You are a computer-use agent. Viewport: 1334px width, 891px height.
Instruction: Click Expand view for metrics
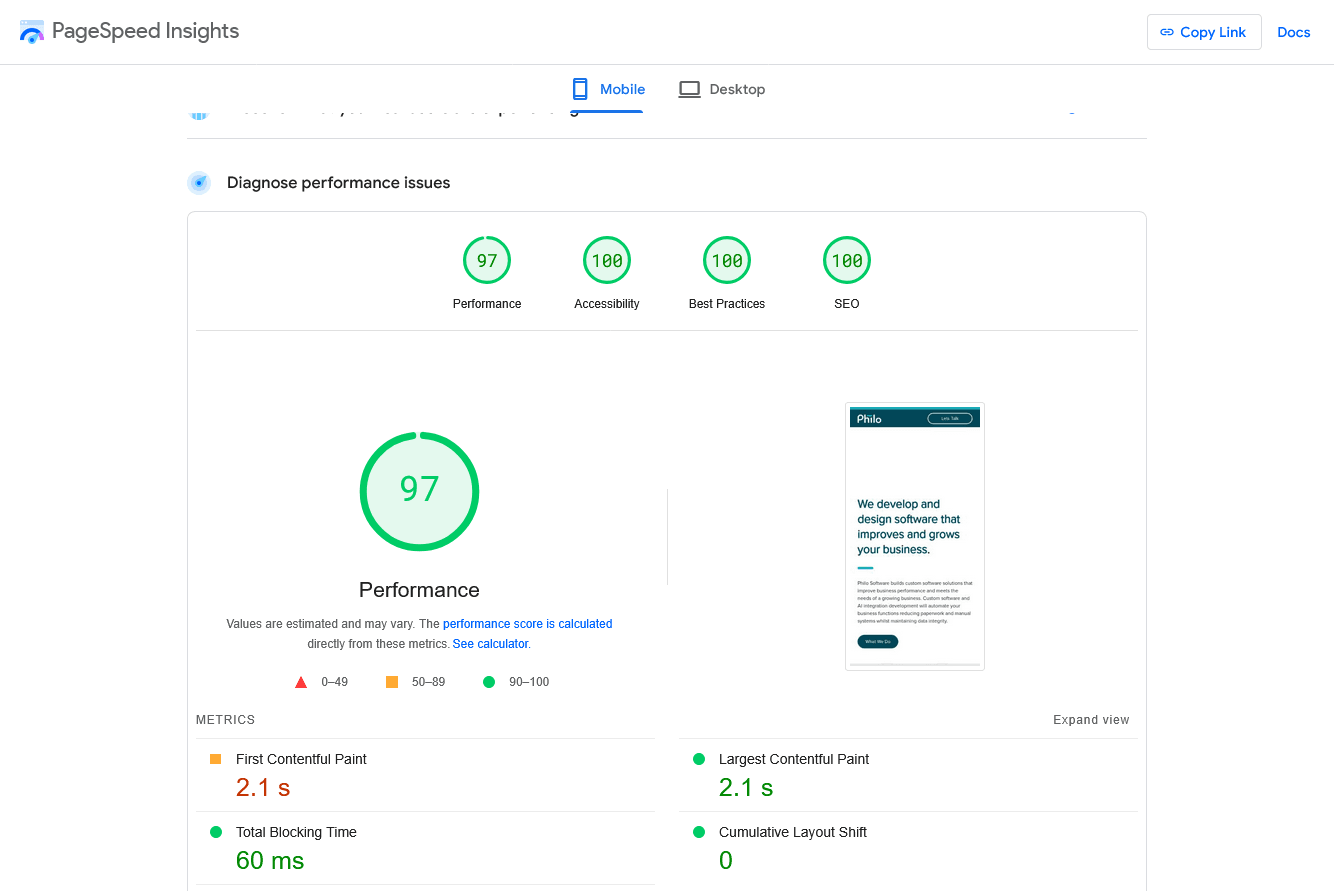[1091, 720]
